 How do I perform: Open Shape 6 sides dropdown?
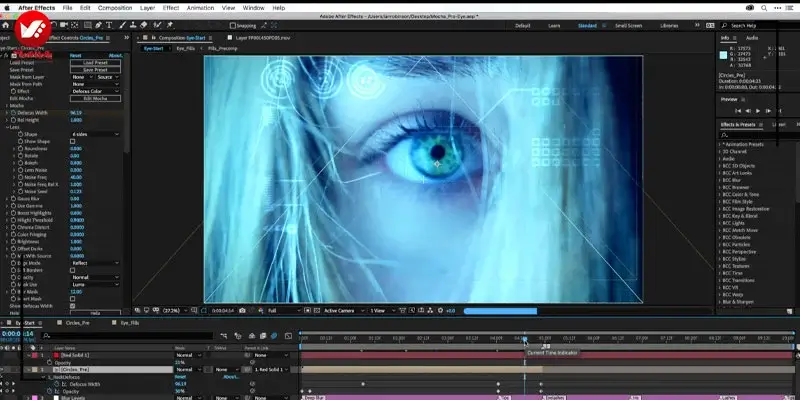(x=95, y=134)
